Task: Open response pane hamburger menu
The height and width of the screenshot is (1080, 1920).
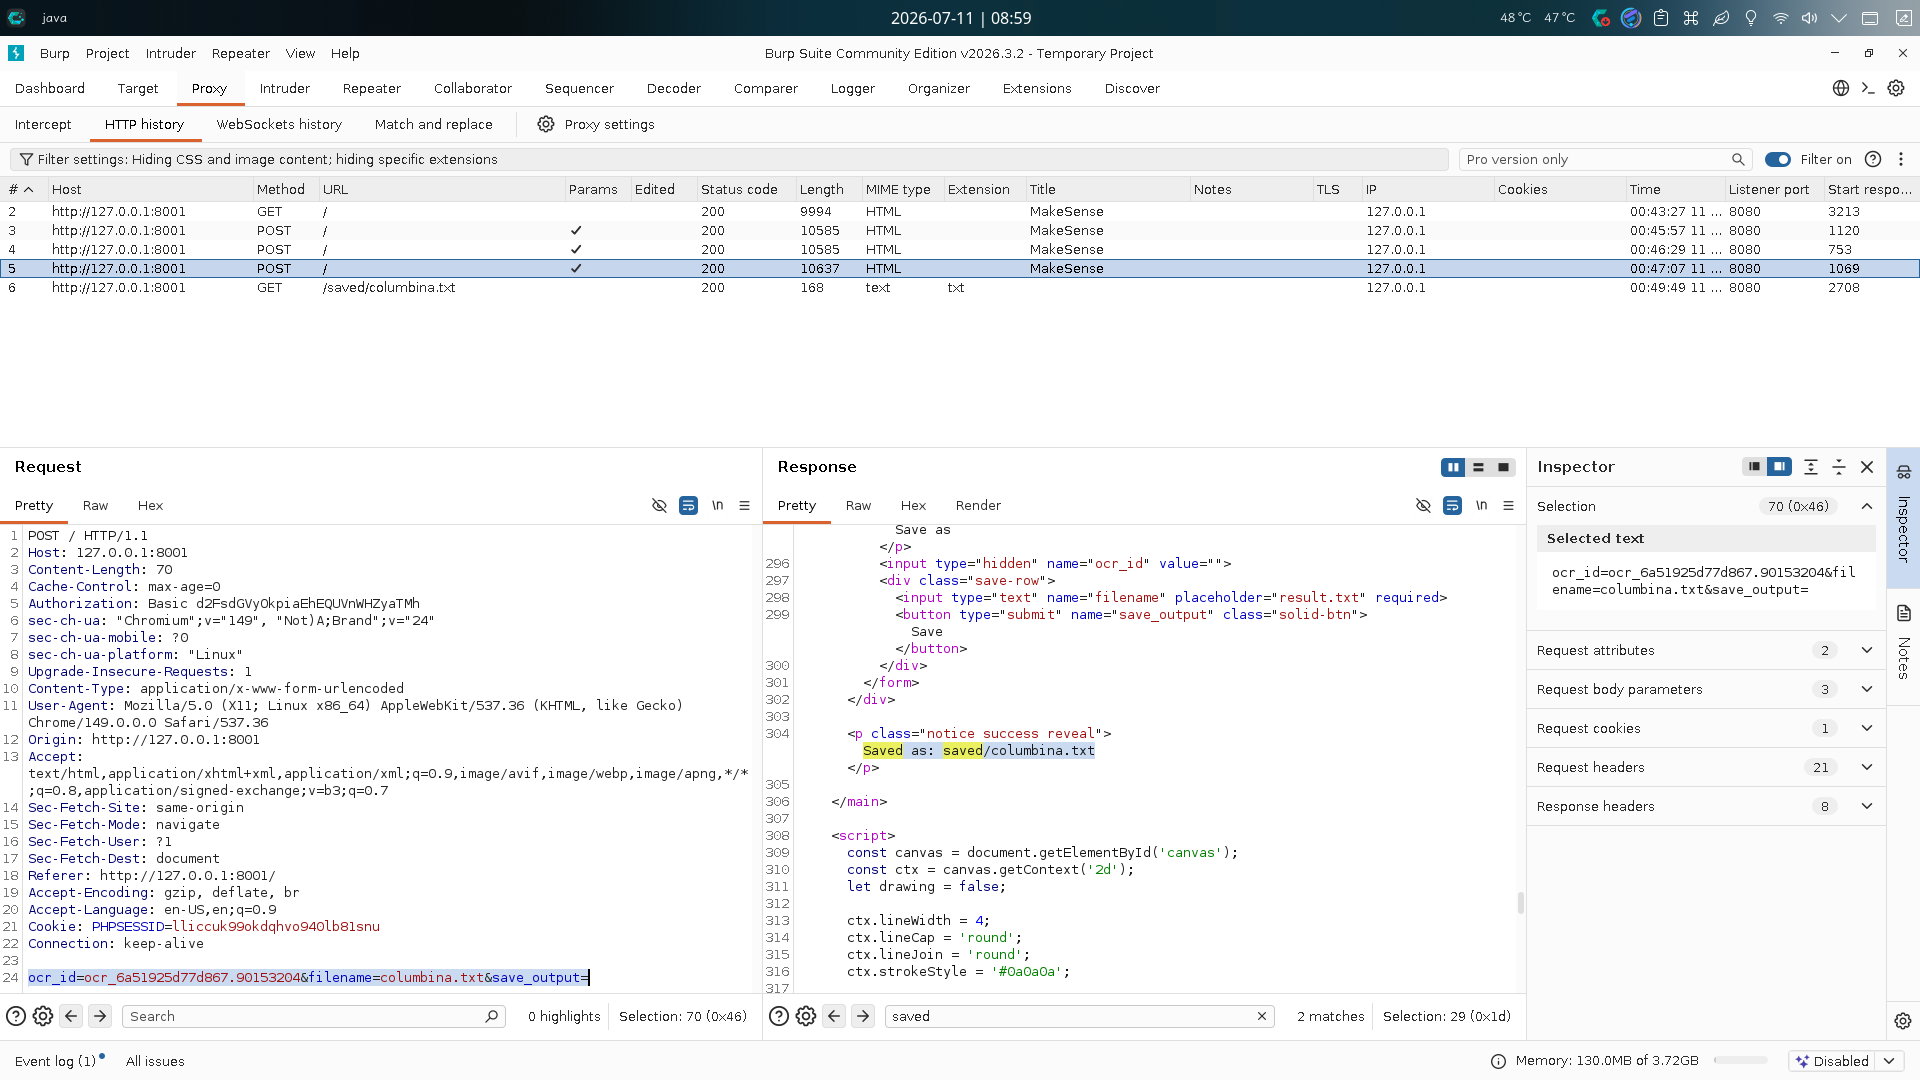Action: pyautogui.click(x=1508, y=506)
